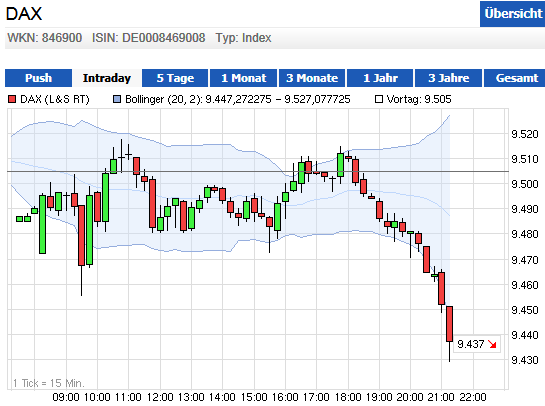Click the '1 Tick = 15 Min.' note

(x=49, y=383)
